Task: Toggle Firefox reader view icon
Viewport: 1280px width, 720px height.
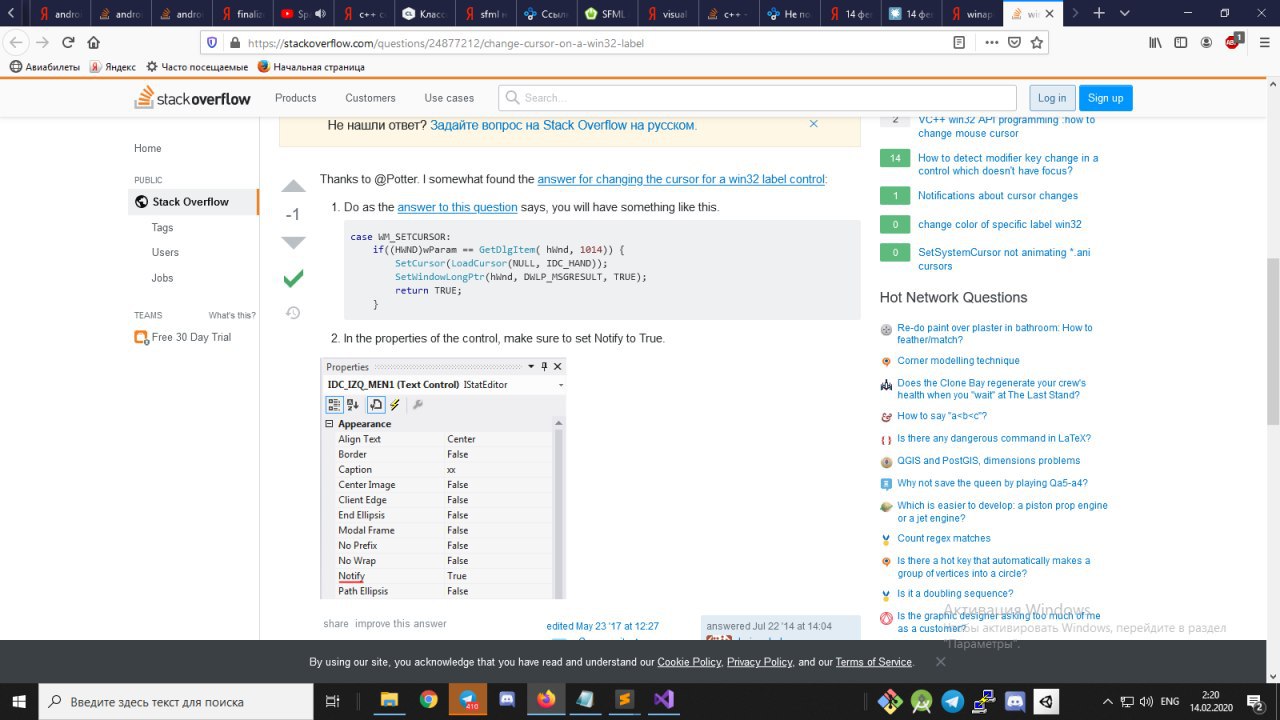Action: 960,43
